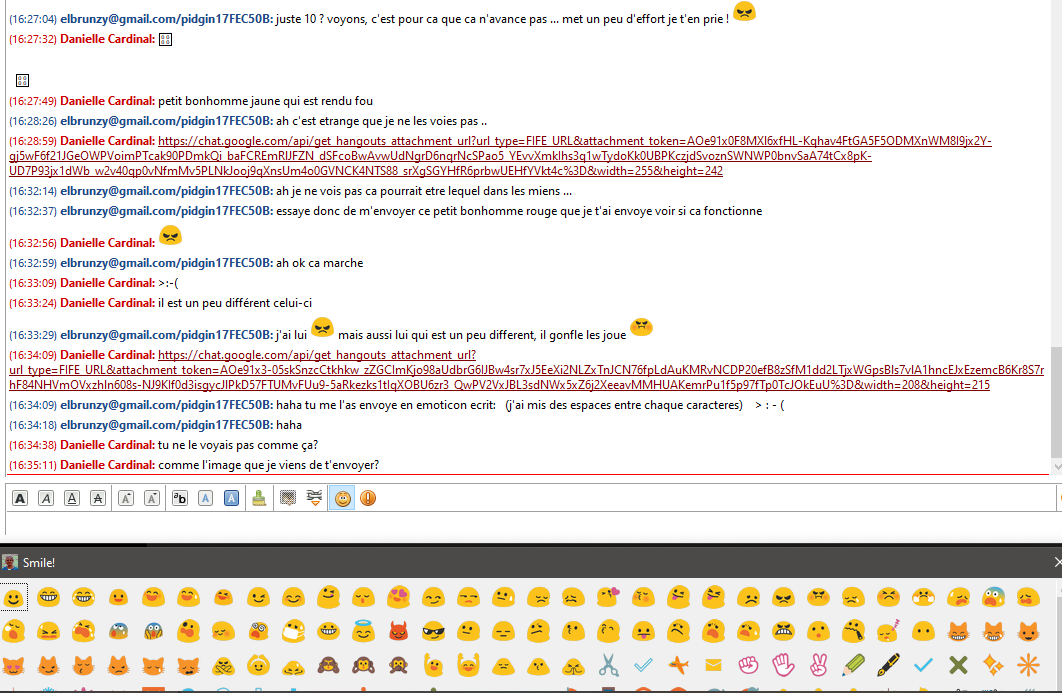1062x693 pixels.
Task: Pick the hear-no-evil monkey emoji
Action: [364, 666]
